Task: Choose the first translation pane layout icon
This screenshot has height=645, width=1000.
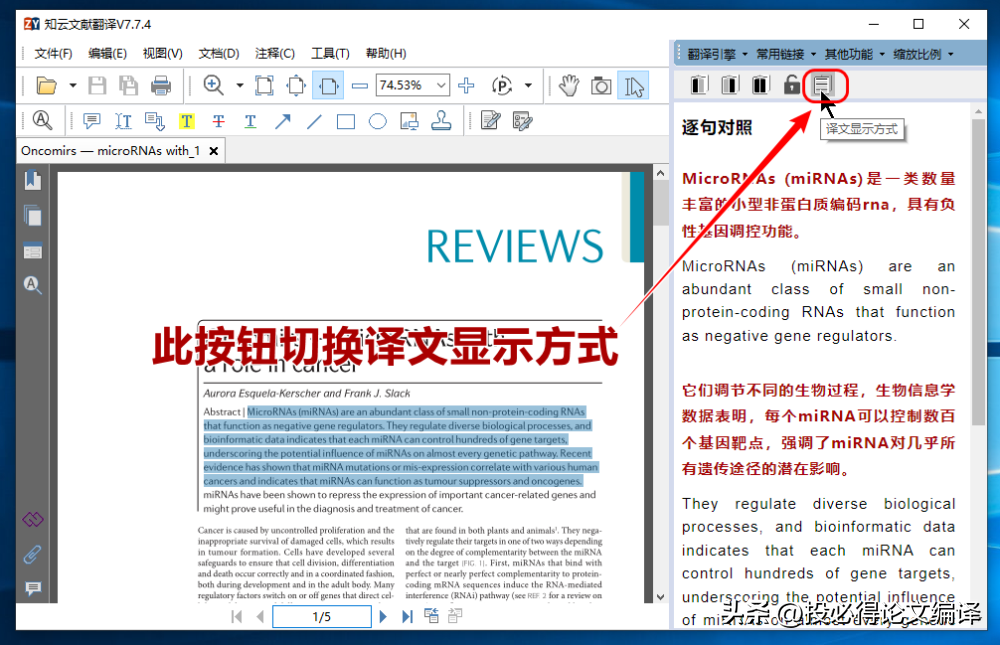Action: (x=699, y=85)
